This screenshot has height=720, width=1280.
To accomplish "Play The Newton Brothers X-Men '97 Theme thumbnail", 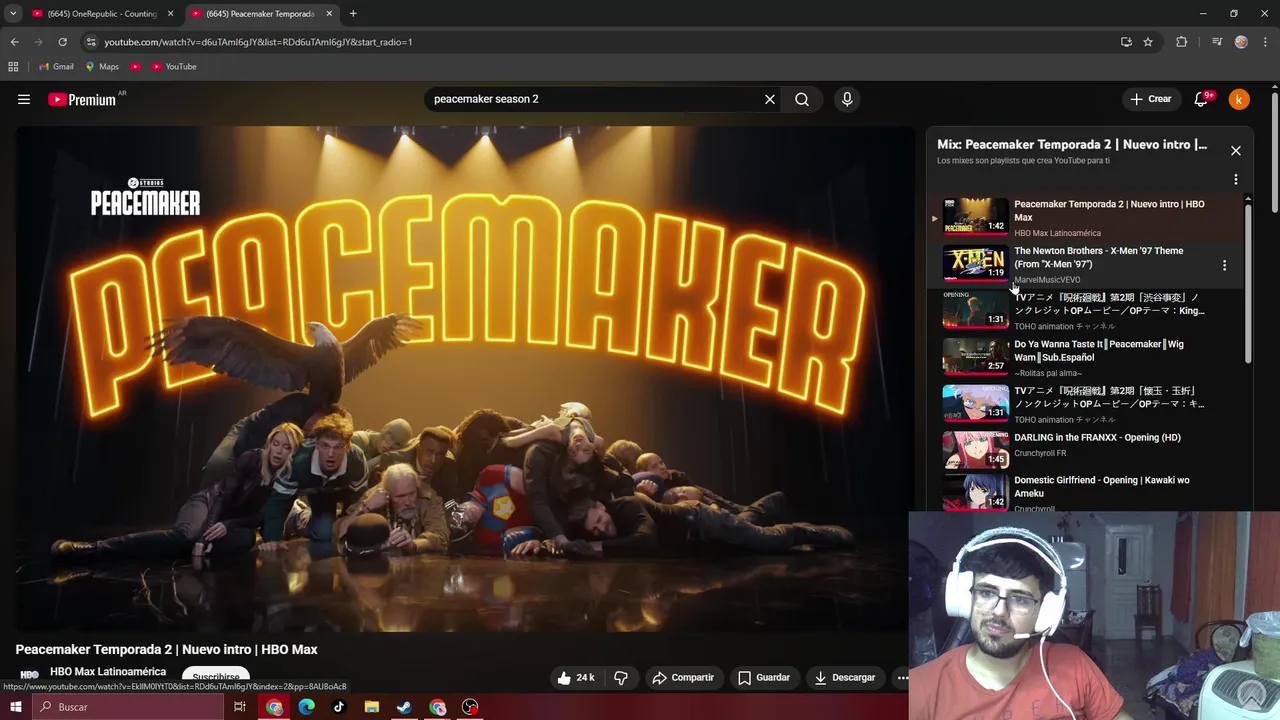I will coord(975,264).
